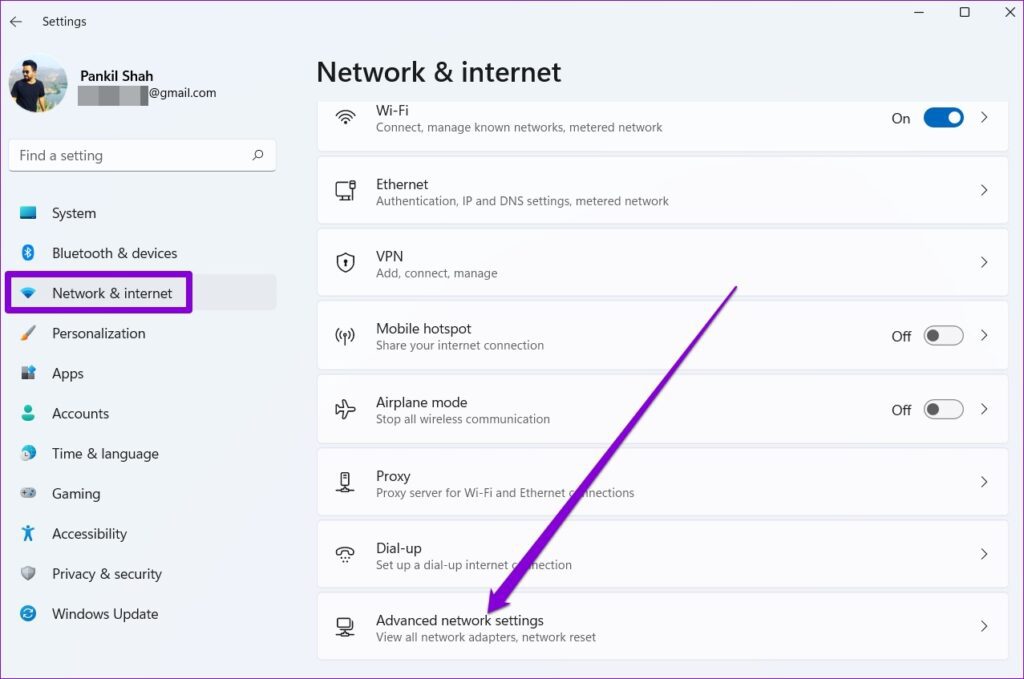Click the Dial-up phone icon

345,555
